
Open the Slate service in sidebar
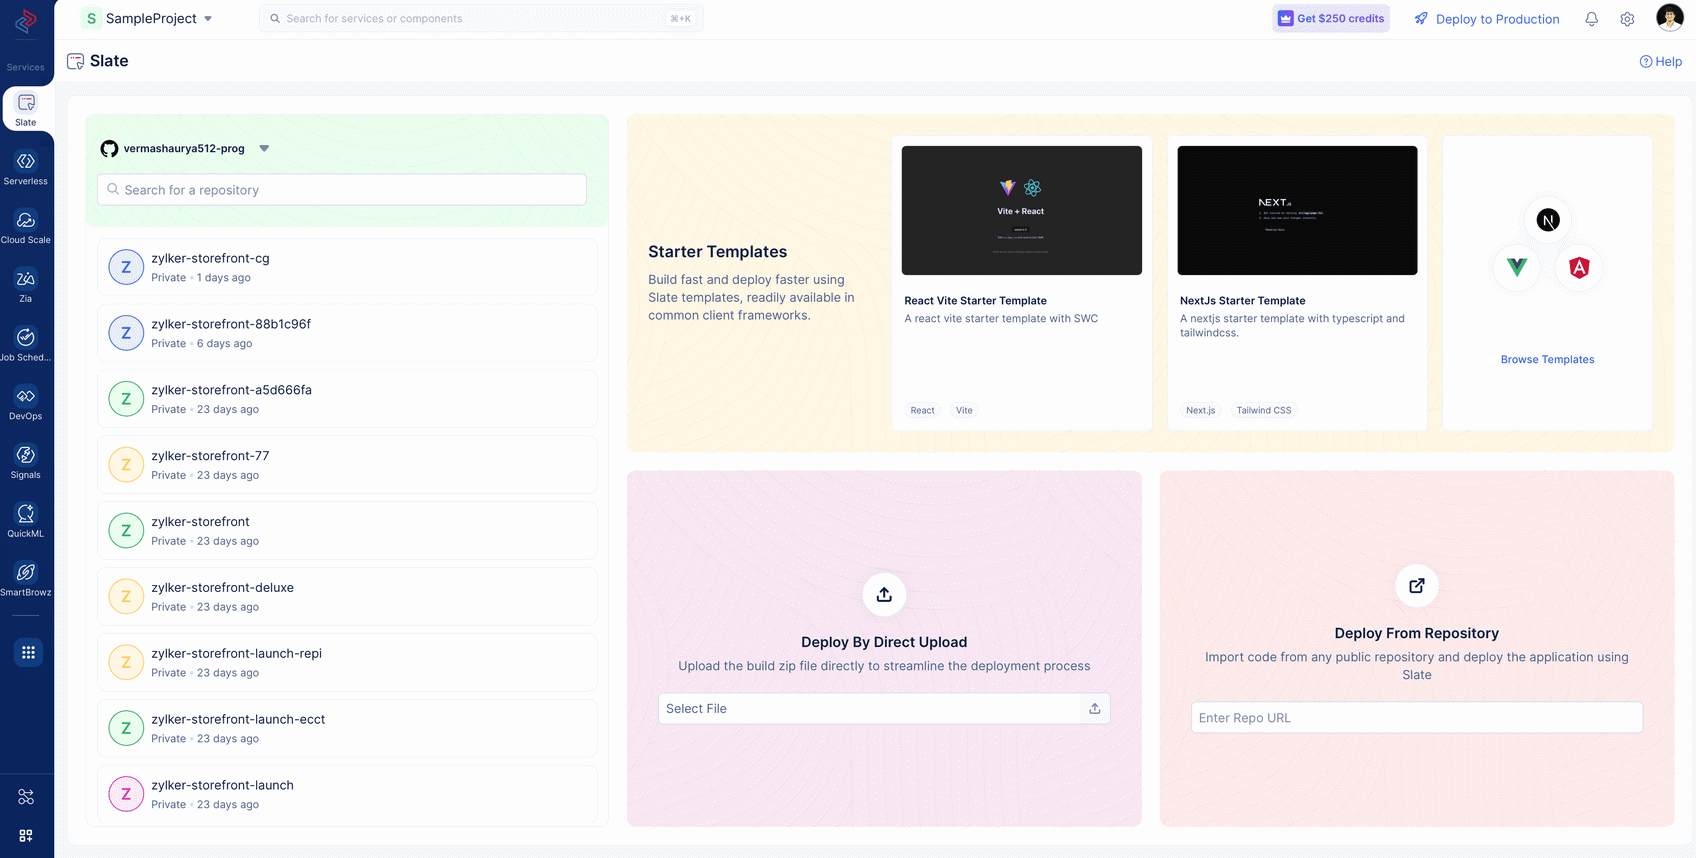pos(26,109)
